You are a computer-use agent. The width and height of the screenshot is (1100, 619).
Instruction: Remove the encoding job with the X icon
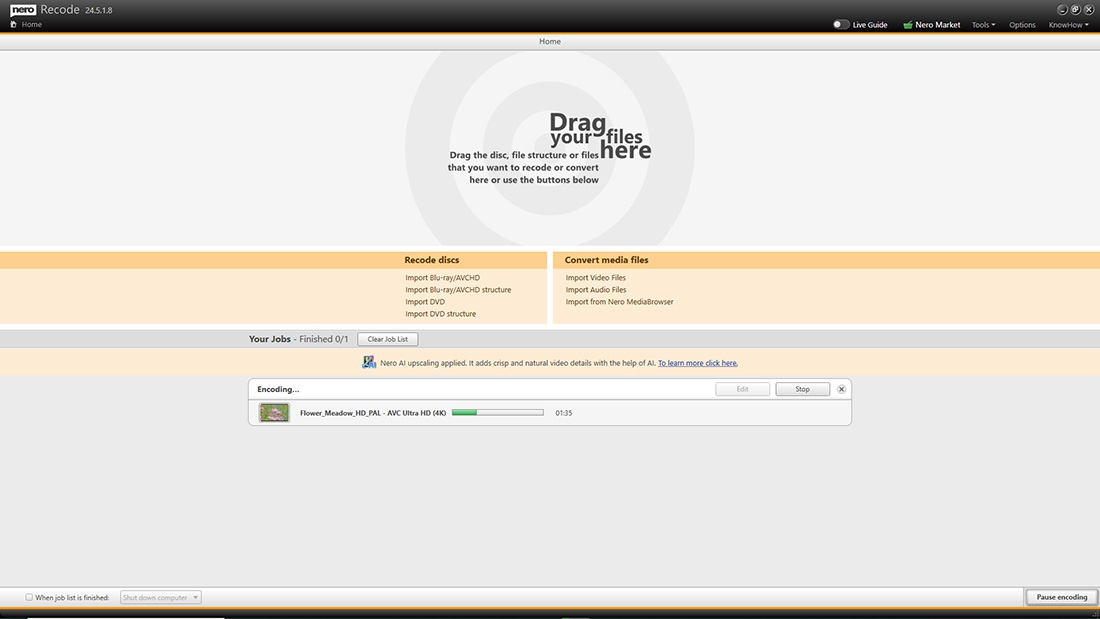(x=841, y=389)
